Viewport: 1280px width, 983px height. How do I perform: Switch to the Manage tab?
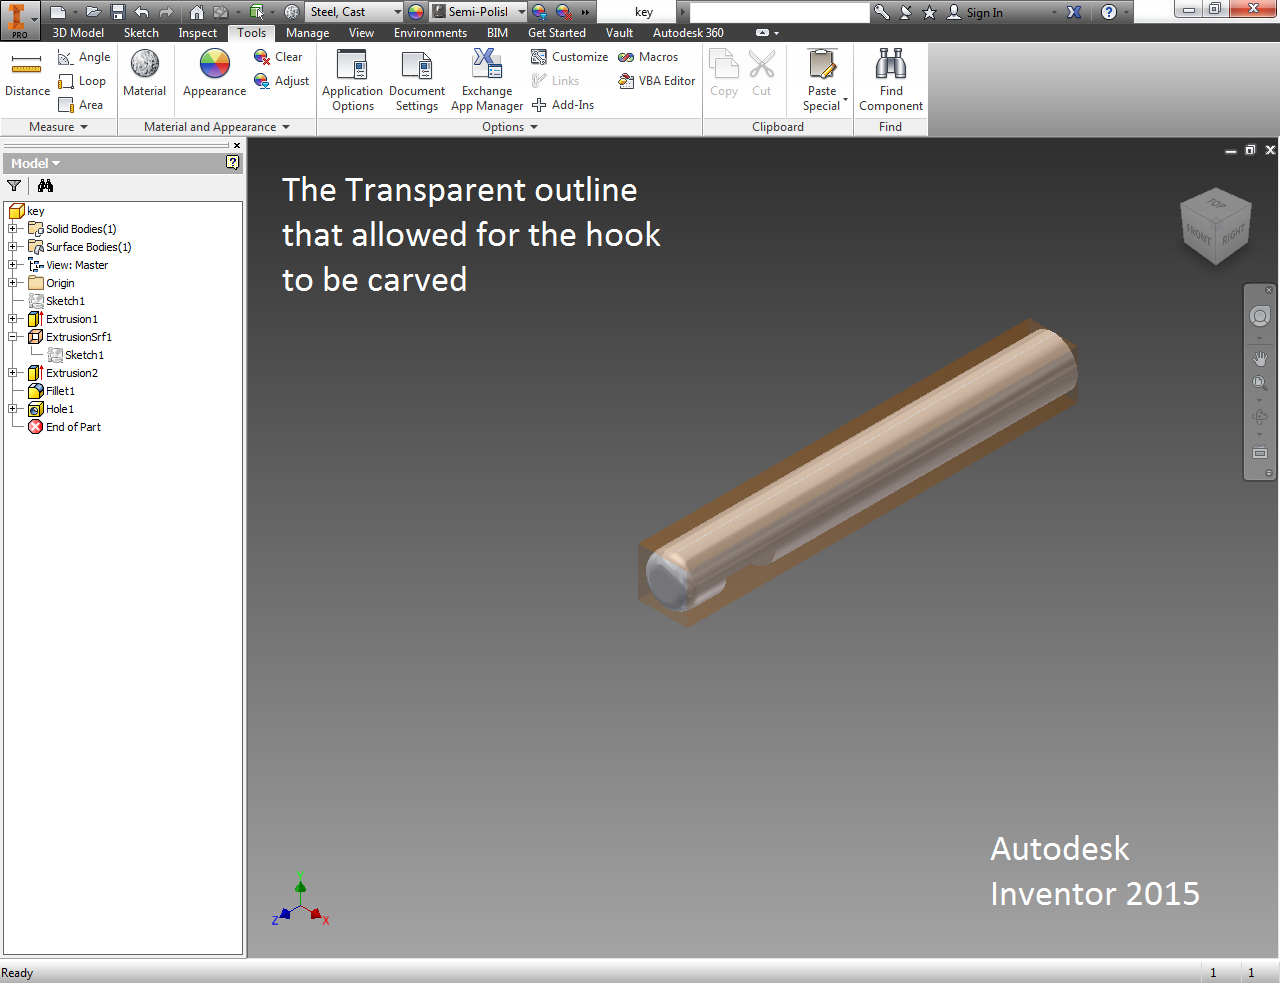coord(307,33)
